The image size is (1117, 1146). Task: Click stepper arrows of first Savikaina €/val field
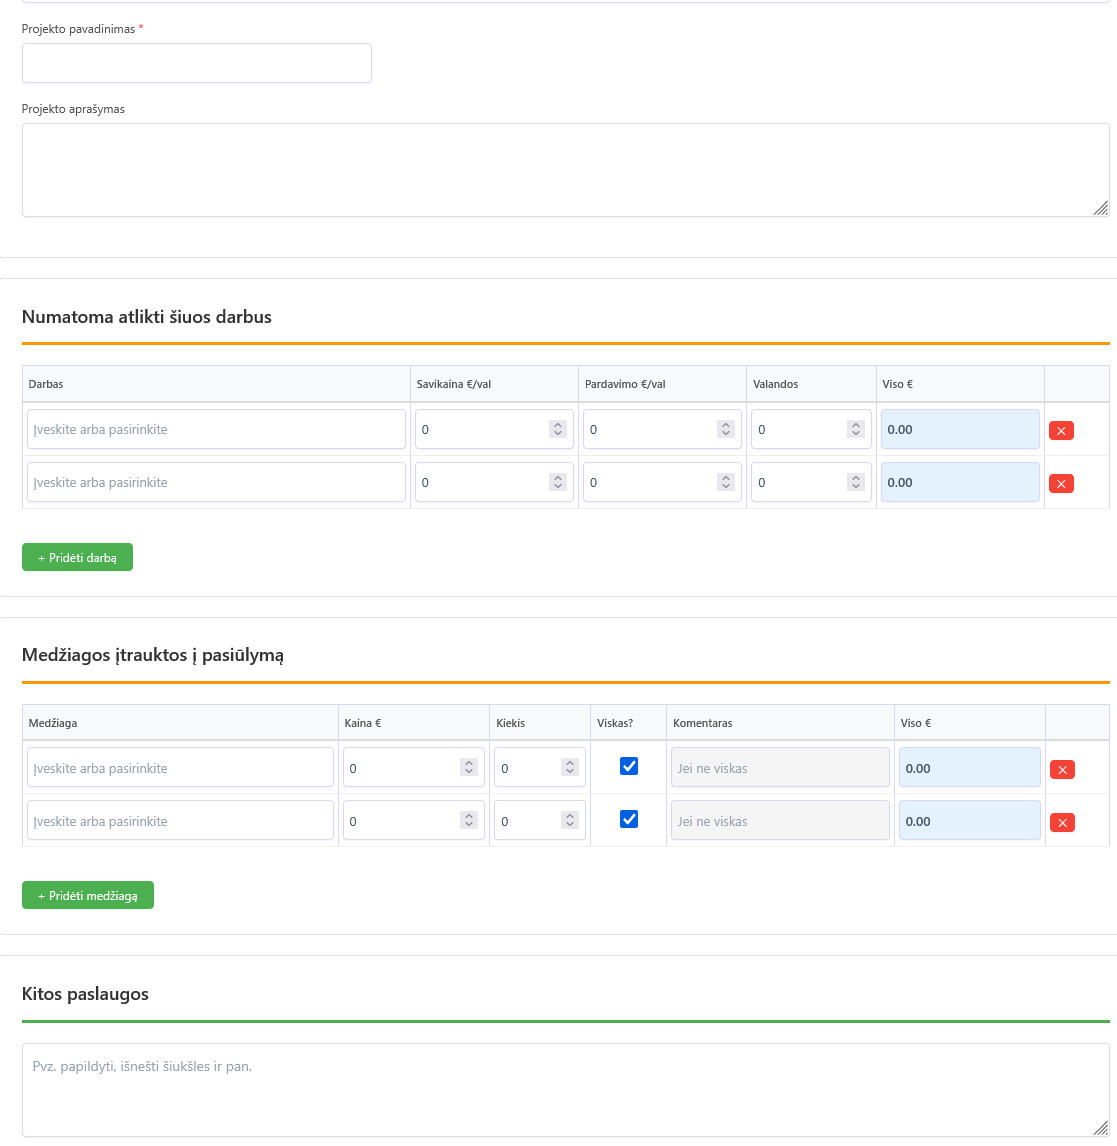click(557, 429)
